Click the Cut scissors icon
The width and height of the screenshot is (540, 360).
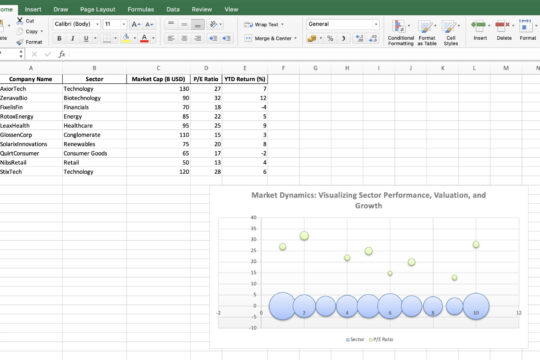click(x=20, y=21)
